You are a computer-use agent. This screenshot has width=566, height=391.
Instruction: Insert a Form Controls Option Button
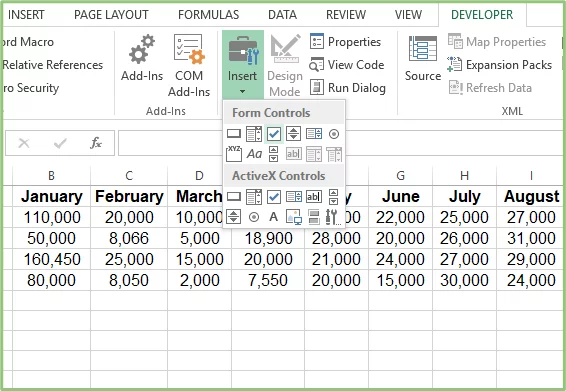(x=334, y=134)
